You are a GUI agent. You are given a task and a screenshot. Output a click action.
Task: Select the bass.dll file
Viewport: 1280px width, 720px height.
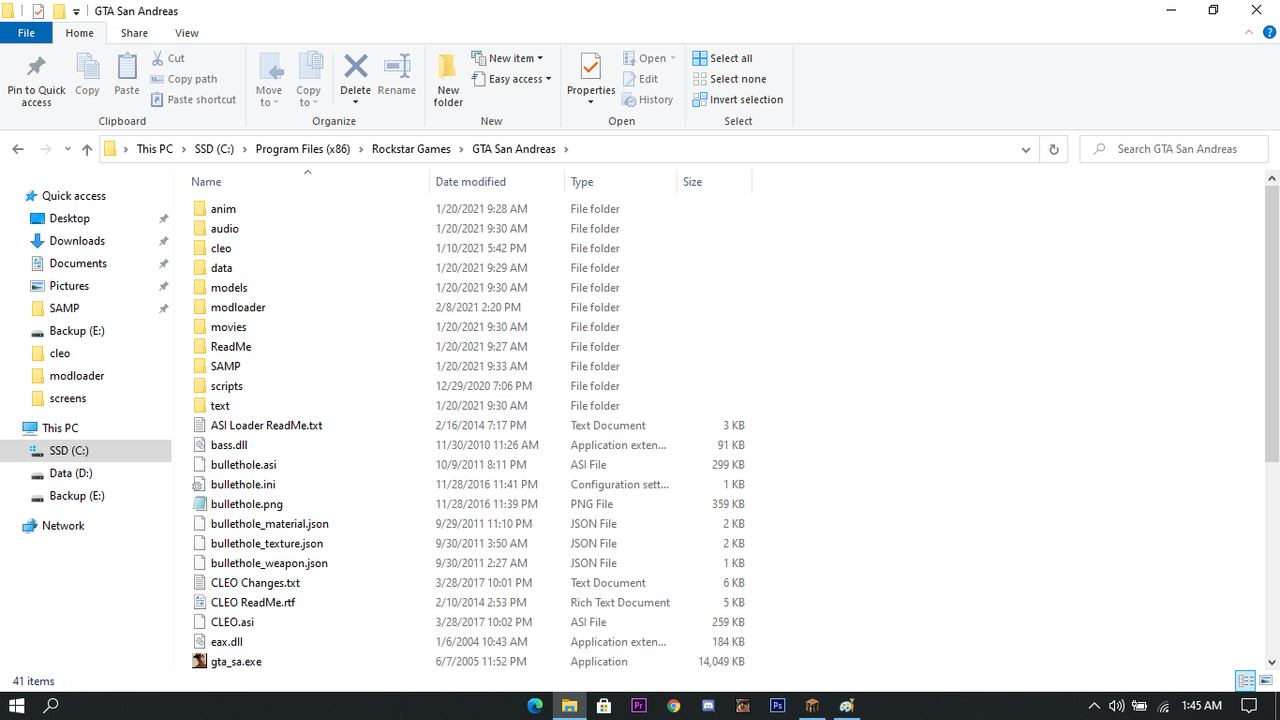tap(229, 446)
